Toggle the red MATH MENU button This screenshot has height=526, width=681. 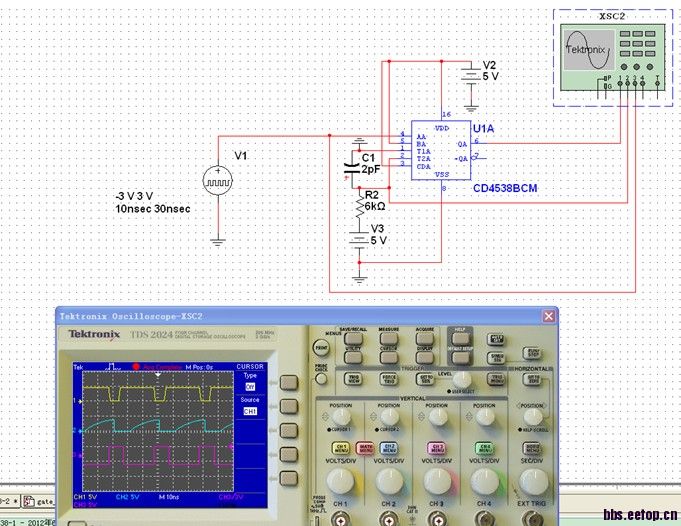click(365, 448)
